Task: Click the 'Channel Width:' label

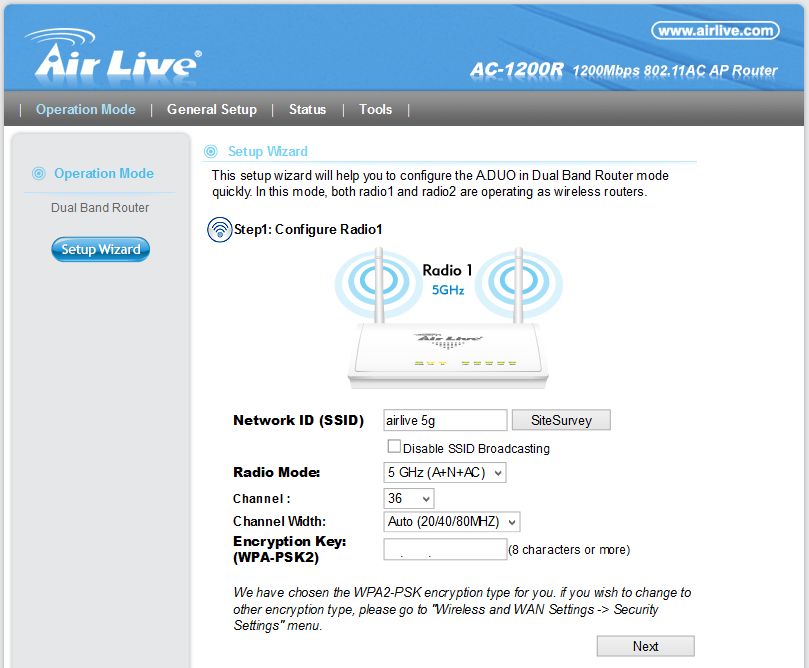Action: coord(279,522)
